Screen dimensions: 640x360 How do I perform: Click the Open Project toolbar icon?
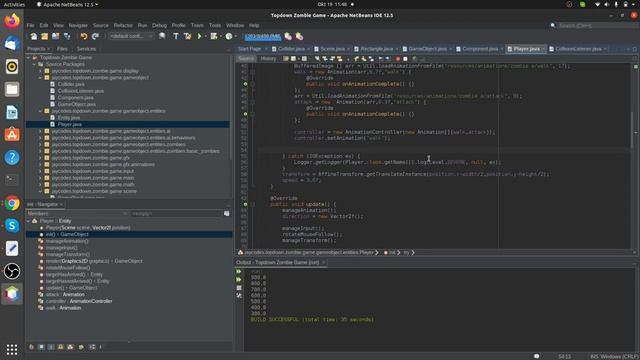coord(56,36)
